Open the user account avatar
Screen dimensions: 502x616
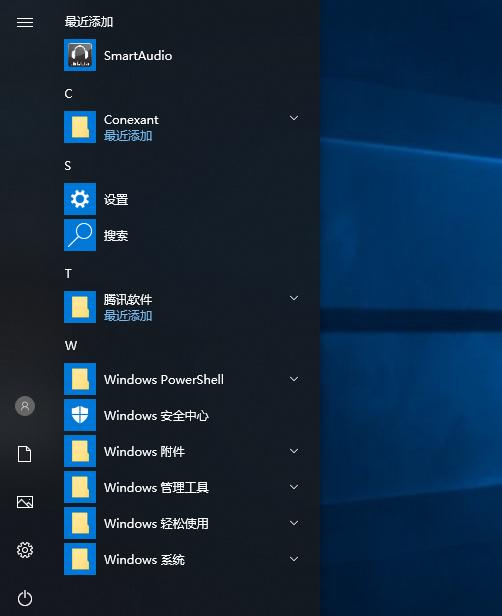pos(25,406)
